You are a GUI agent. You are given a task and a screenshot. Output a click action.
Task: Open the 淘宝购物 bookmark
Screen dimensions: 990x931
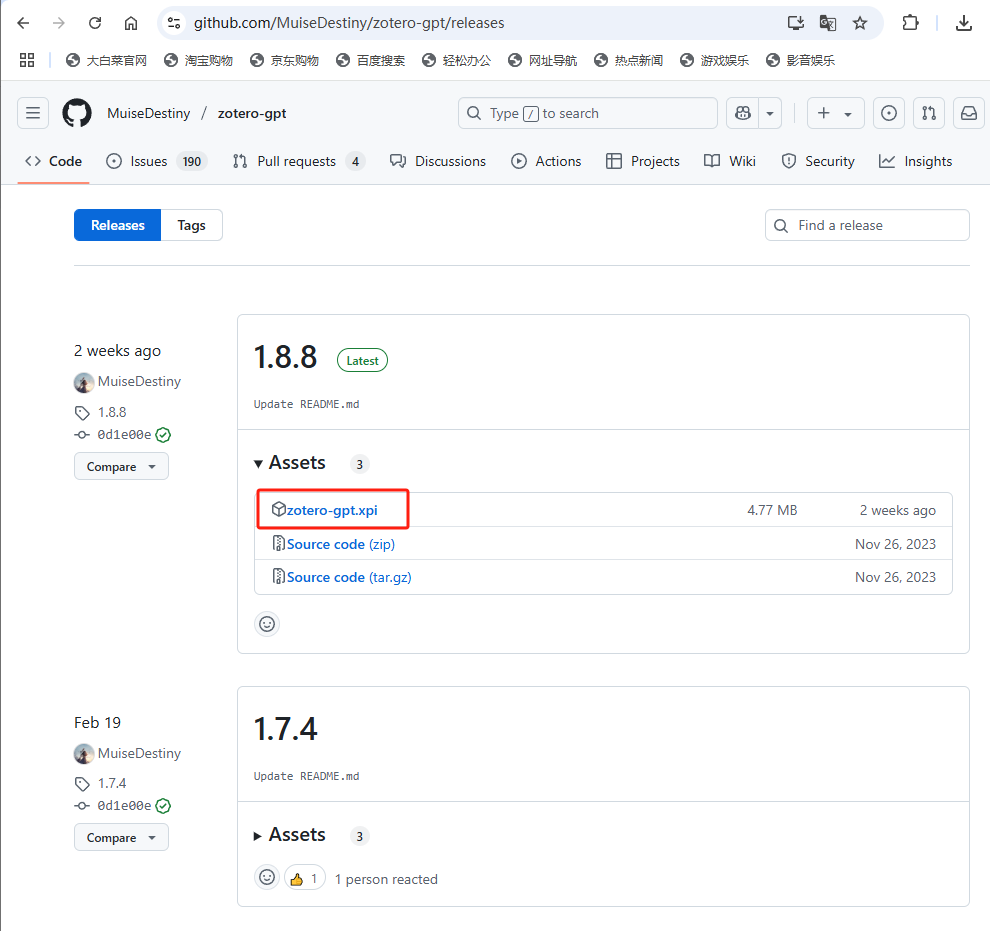click(198, 61)
